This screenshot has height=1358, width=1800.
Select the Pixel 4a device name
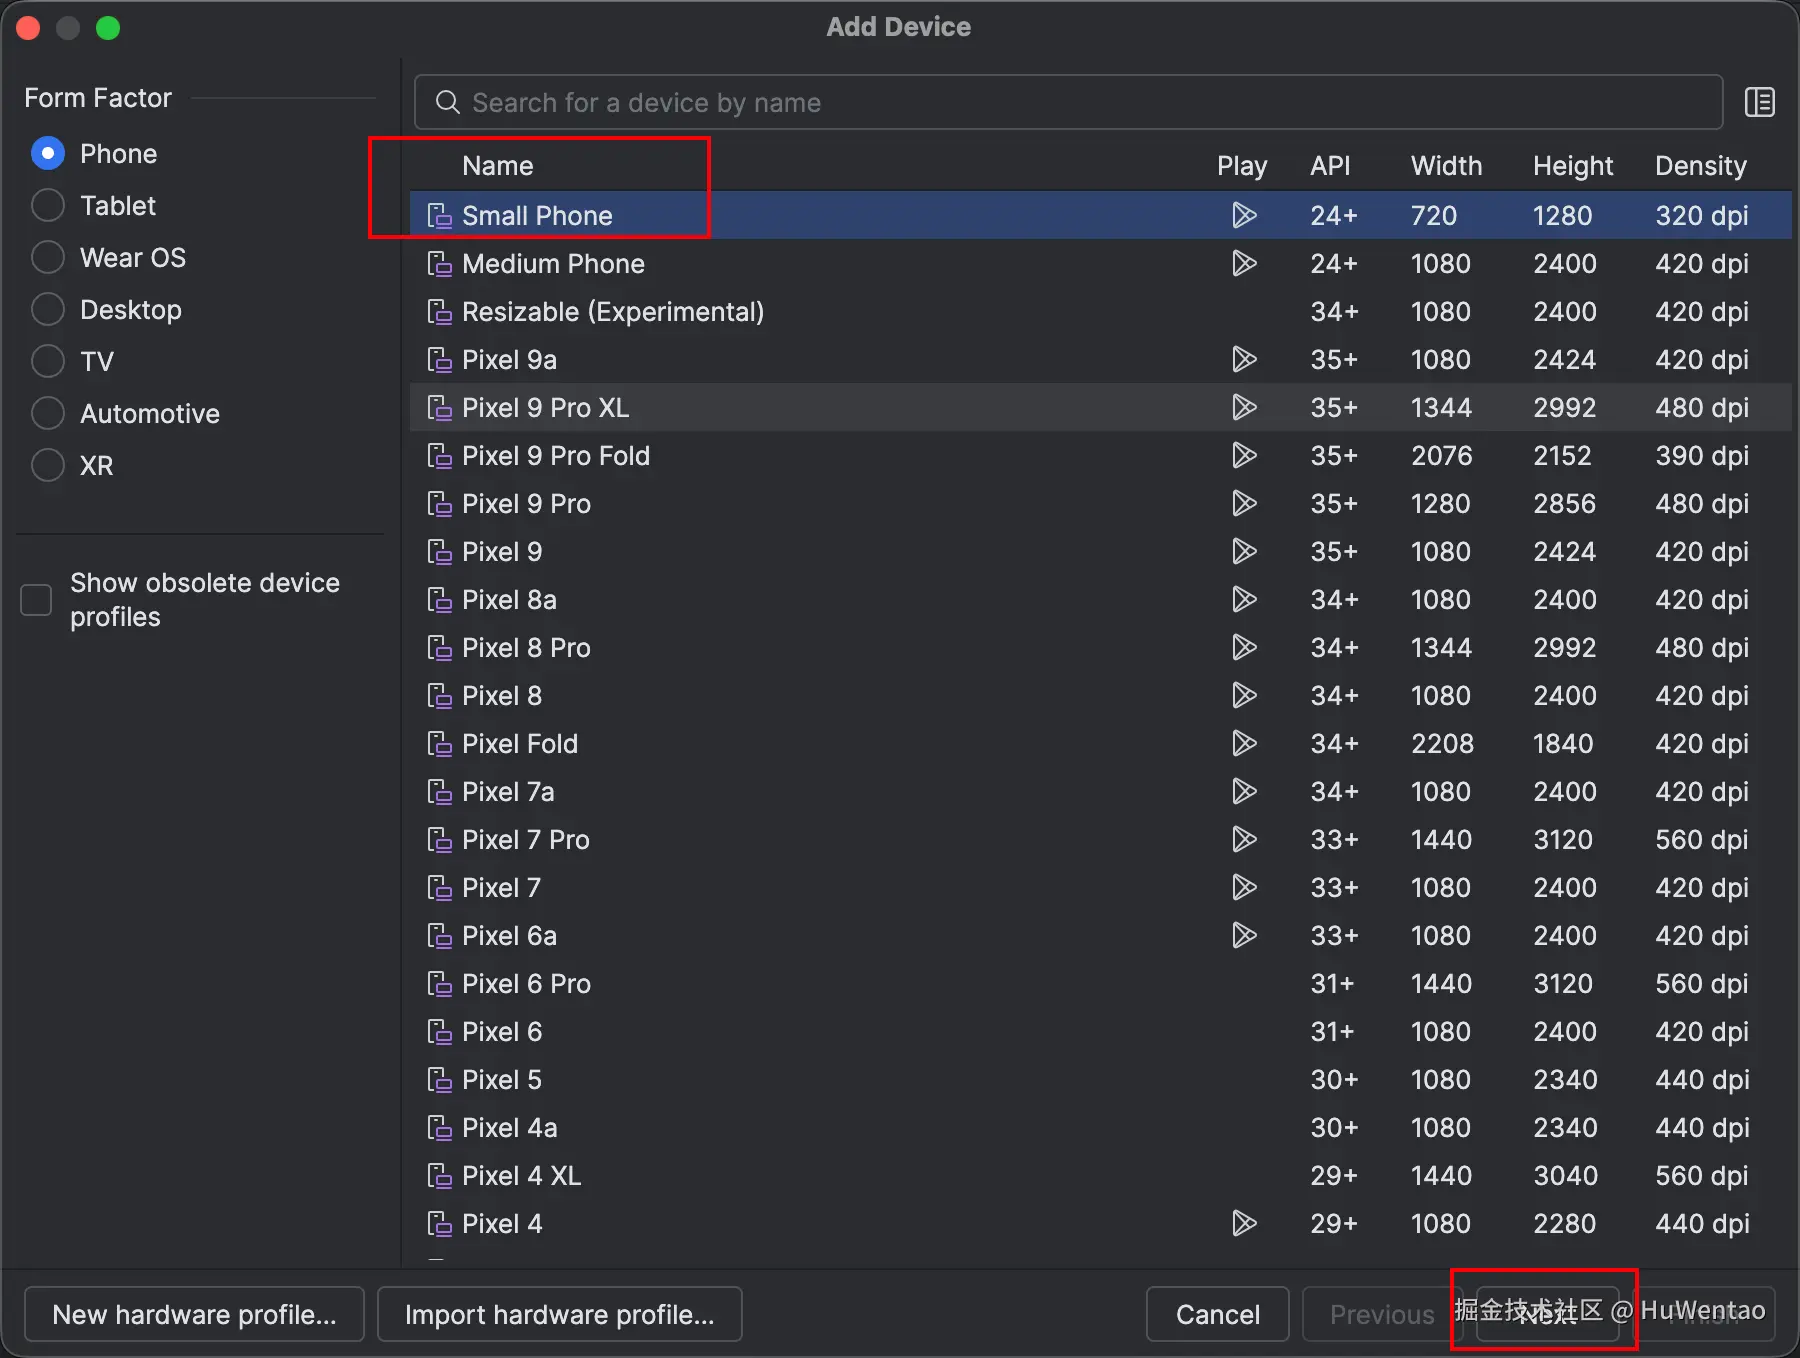click(509, 1128)
